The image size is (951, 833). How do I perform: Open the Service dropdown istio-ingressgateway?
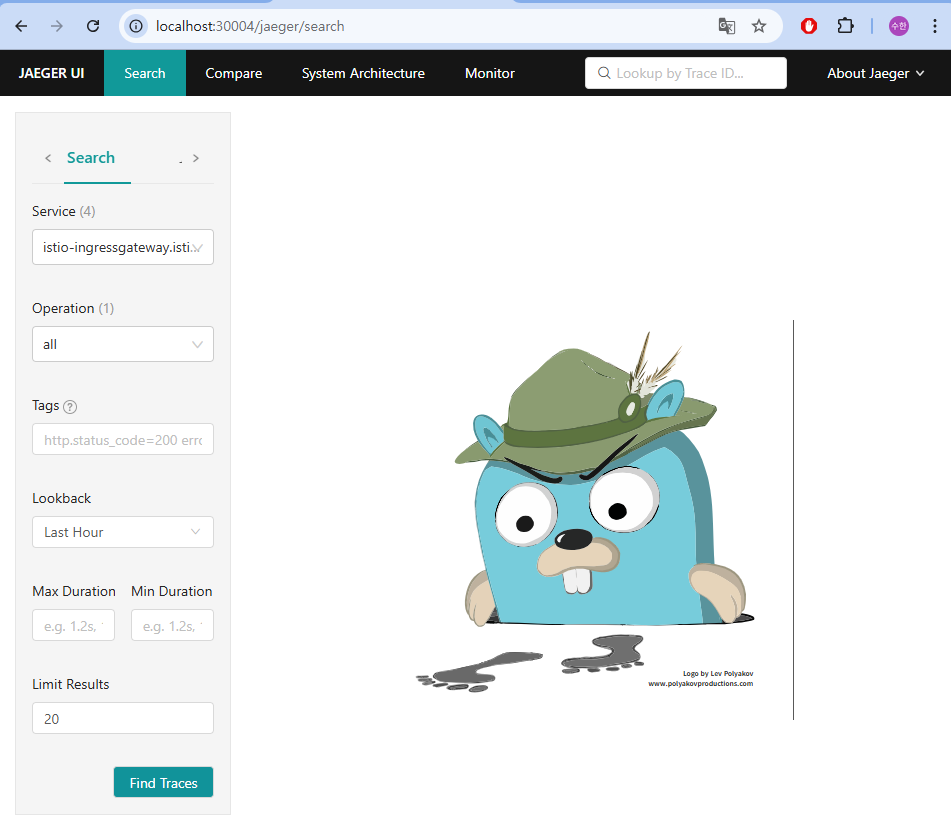[x=123, y=247]
